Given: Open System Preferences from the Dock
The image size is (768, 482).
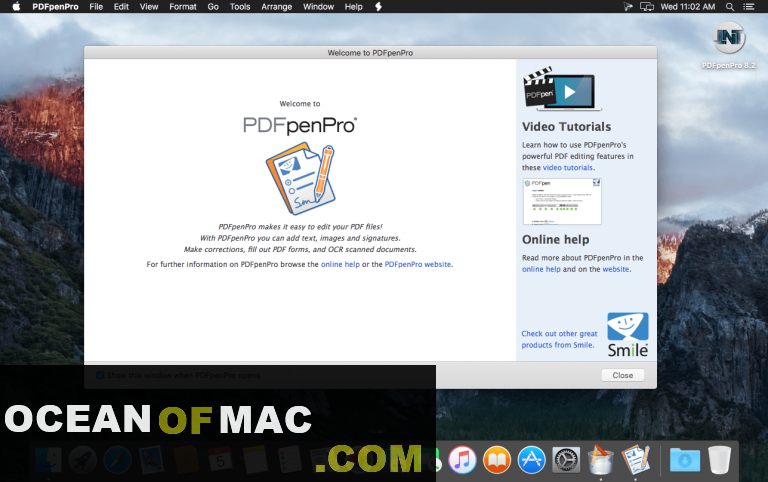Looking at the screenshot, I should (x=566, y=460).
